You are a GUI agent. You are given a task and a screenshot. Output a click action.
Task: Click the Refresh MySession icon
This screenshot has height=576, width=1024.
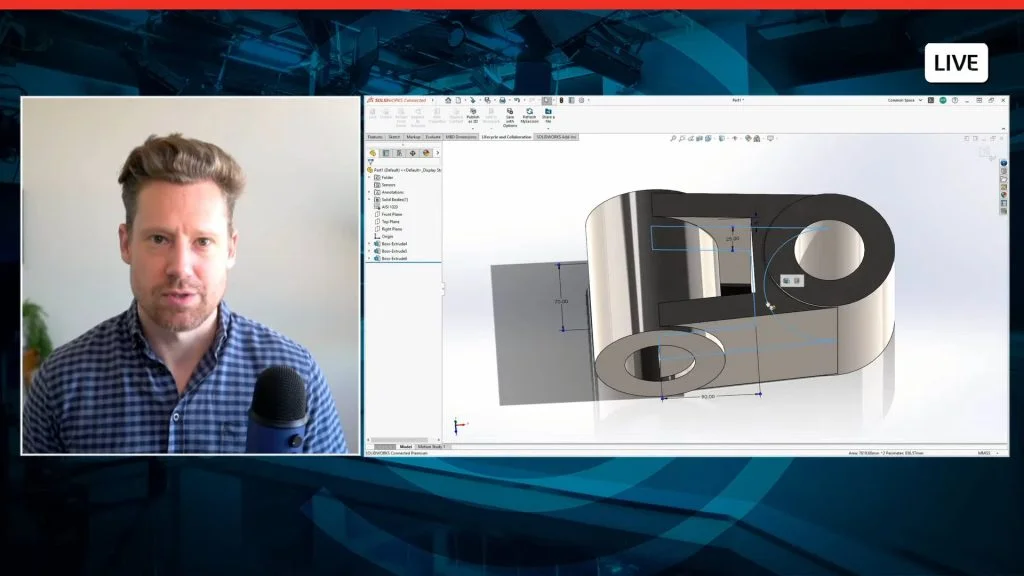tap(529, 117)
